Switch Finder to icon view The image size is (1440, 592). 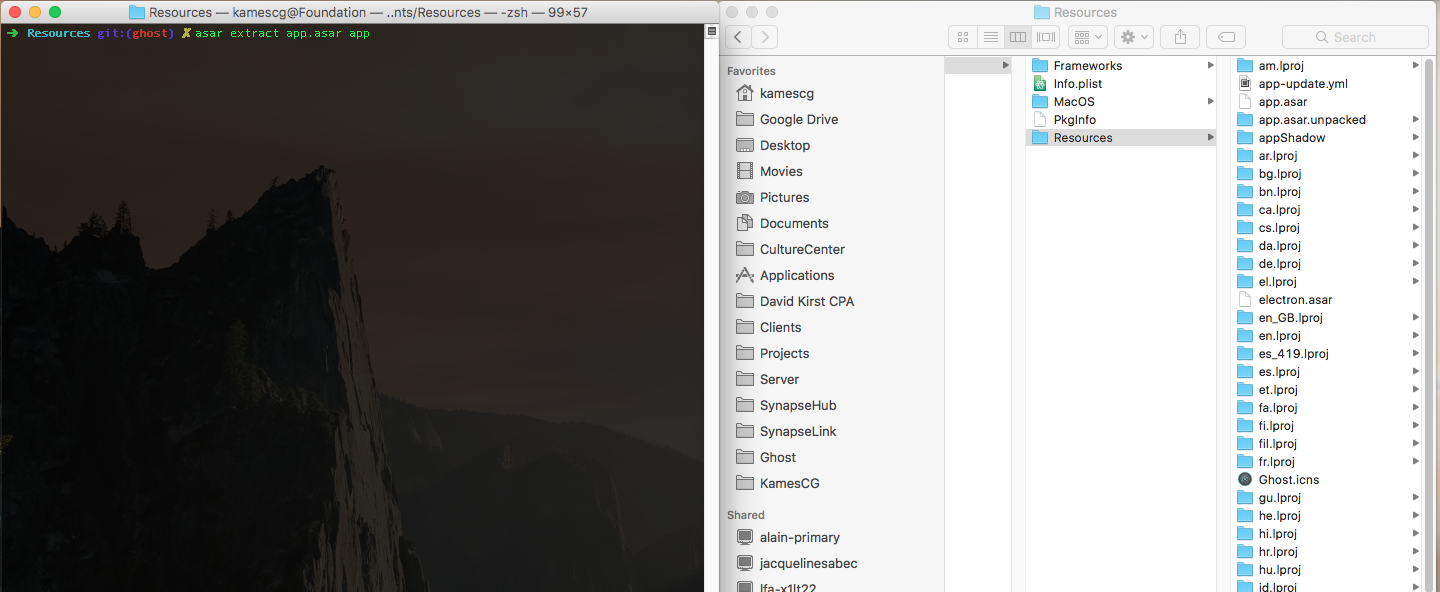coord(963,37)
